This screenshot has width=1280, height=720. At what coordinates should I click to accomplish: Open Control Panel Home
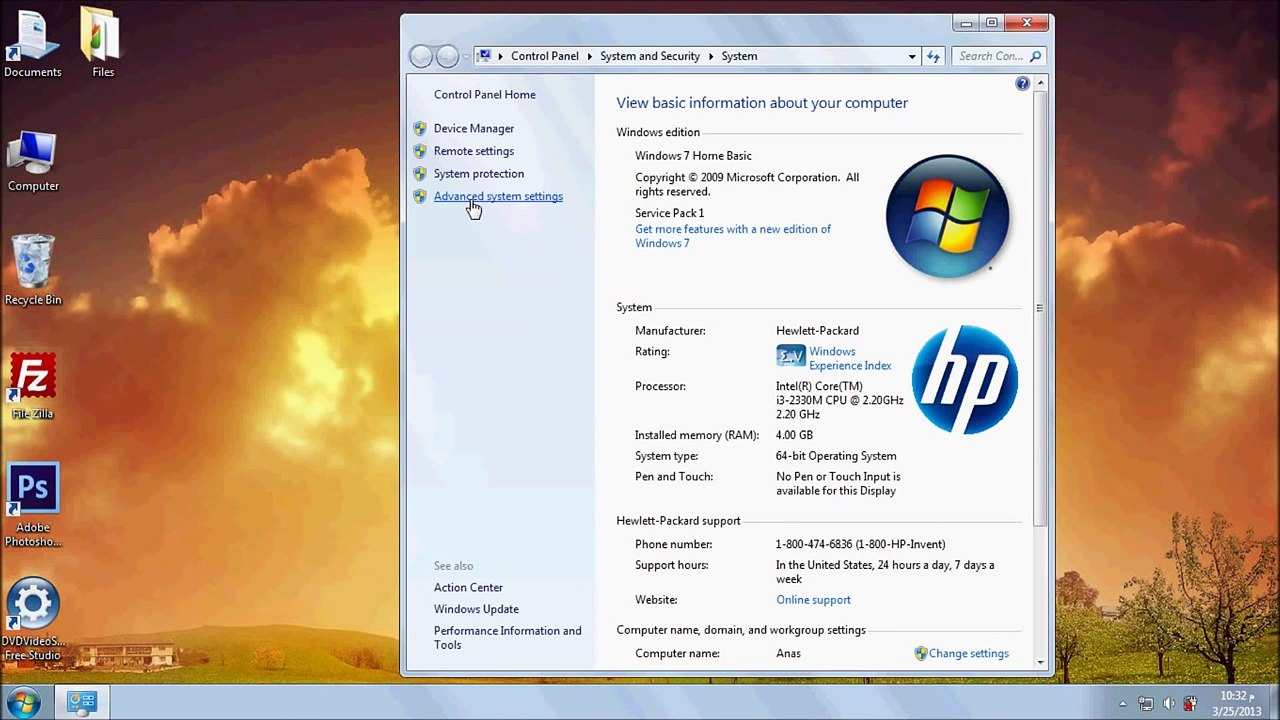coord(485,94)
